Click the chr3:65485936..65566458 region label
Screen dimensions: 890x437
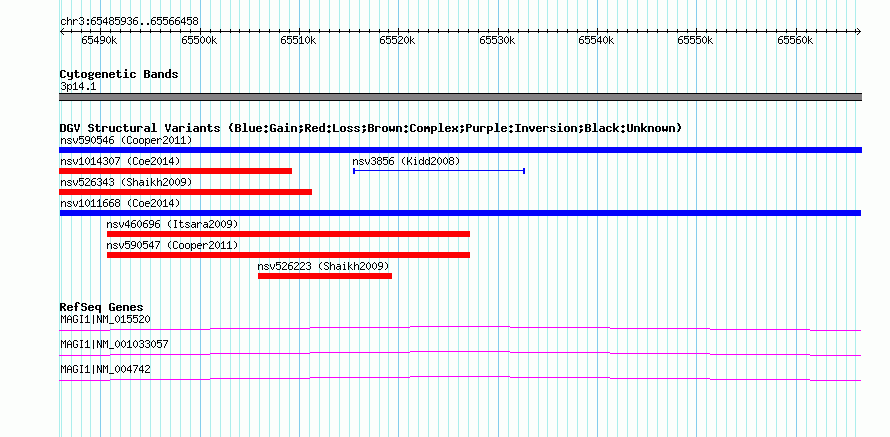coord(129,22)
